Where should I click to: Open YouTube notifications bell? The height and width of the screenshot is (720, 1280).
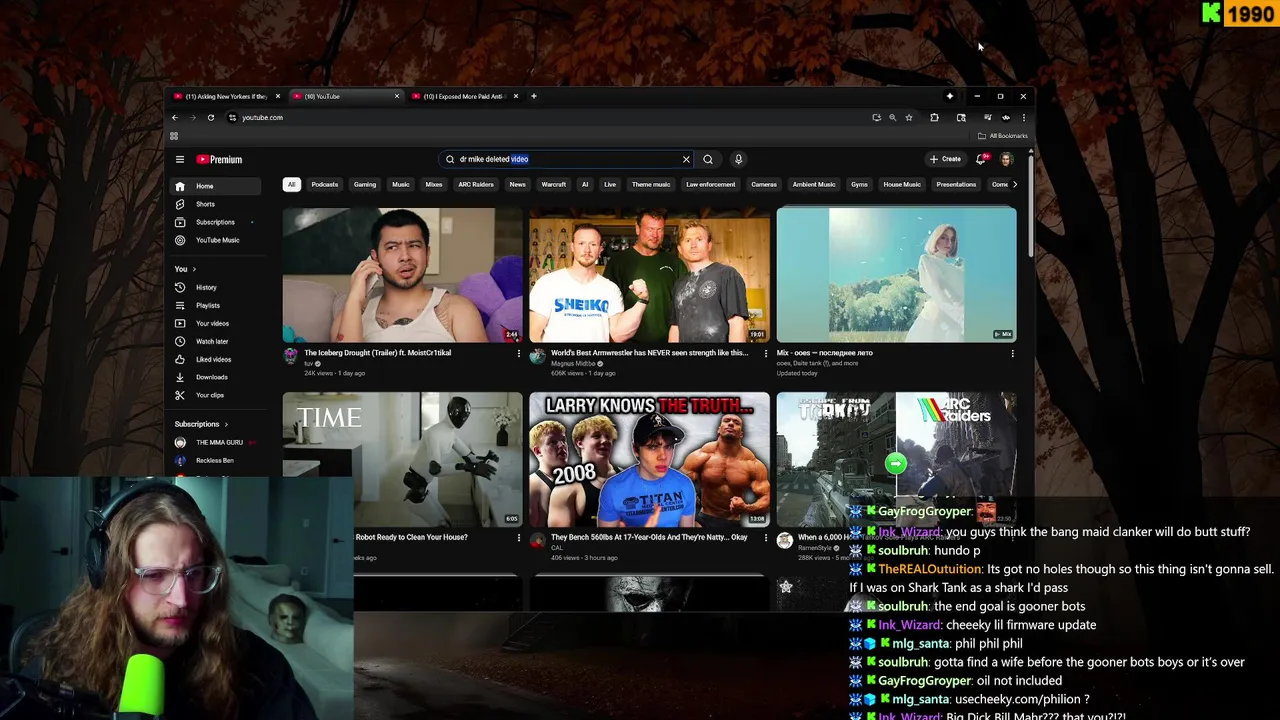click(x=981, y=159)
